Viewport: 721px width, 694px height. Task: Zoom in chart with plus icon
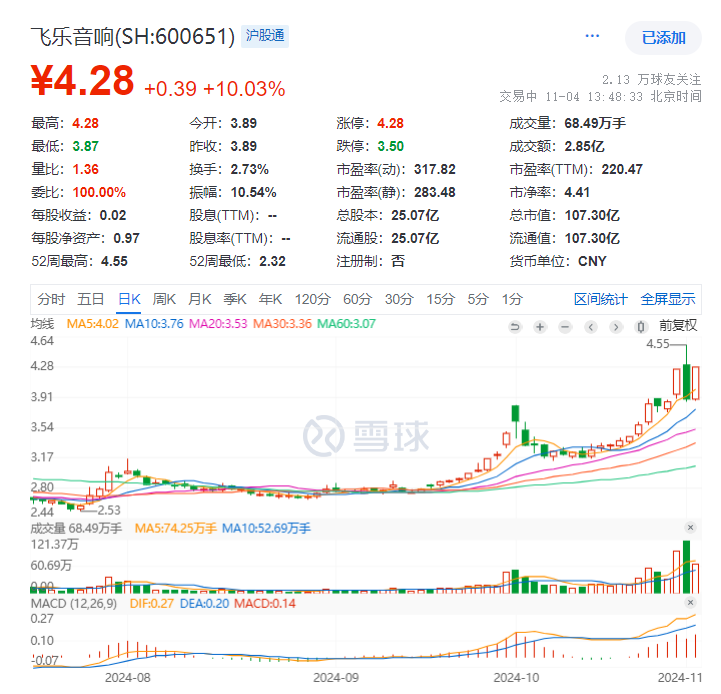click(540, 327)
